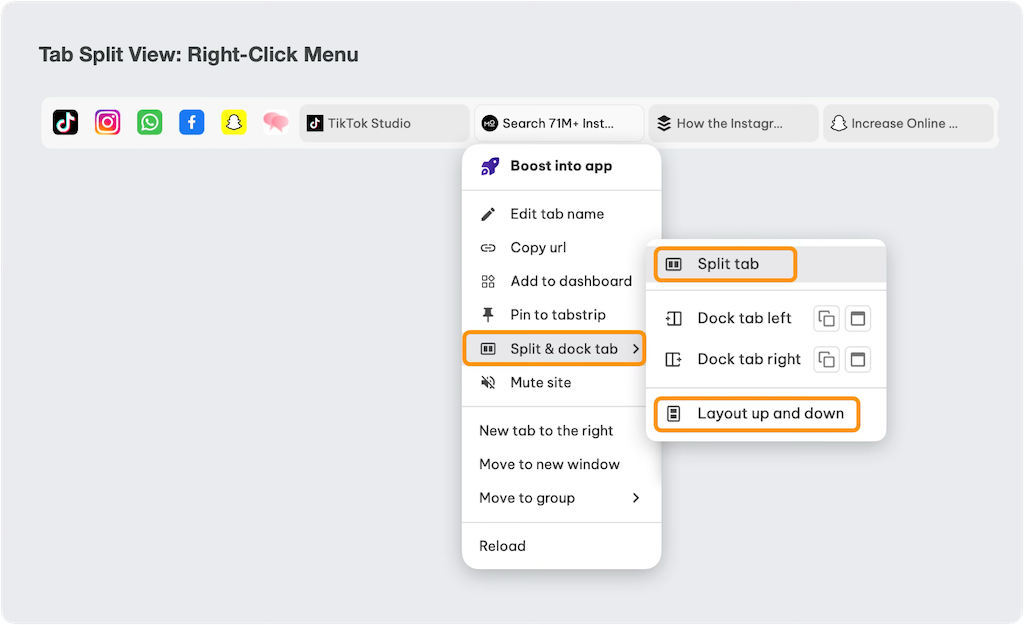Switch to the TikTok Studio tab

[384, 124]
